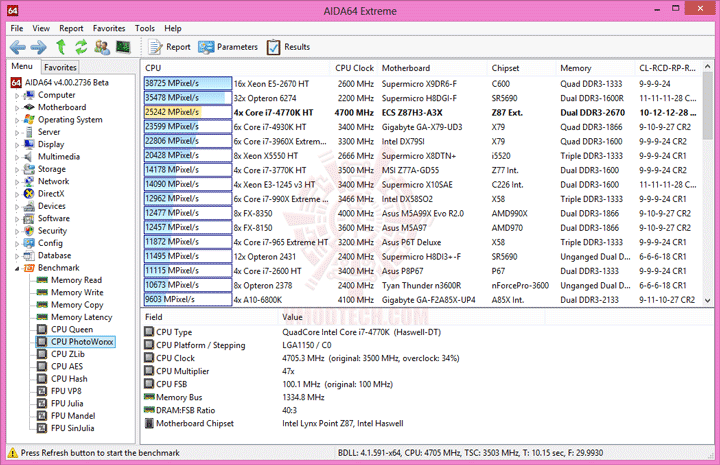Click the monitor diagnostics toolbar icon
This screenshot has width=720, height=465.
click(123, 46)
